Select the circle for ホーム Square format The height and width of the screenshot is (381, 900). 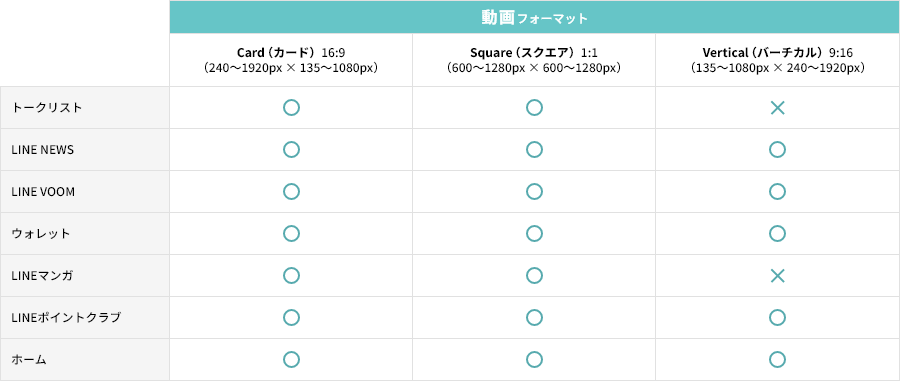click(534, 360)
